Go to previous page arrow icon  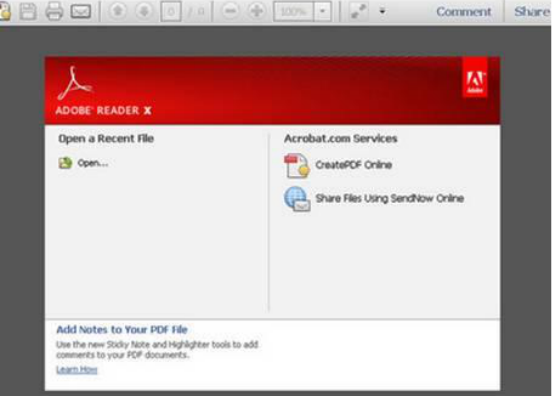click(x=118, y=11)
